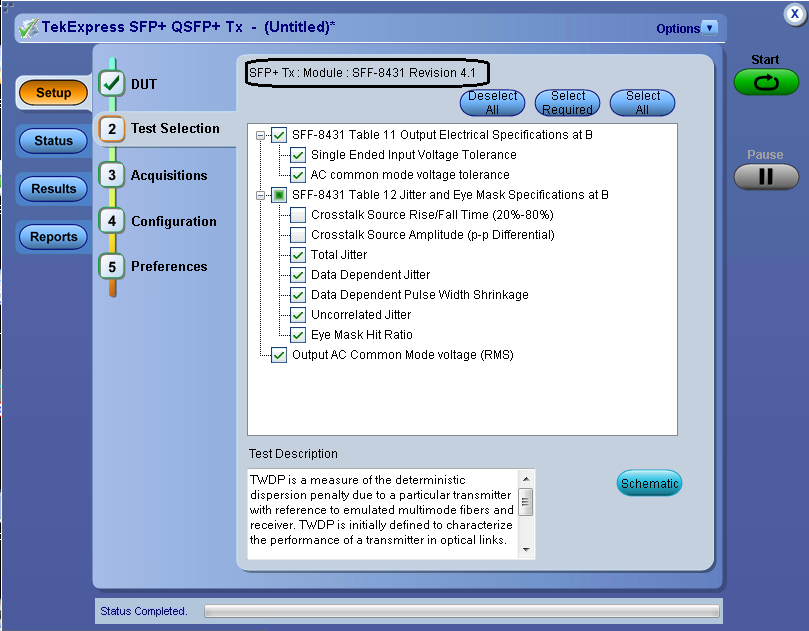The width and height of the screenshot is (809, 631).
Task: Click the Select All button
Action: (642, 102)
